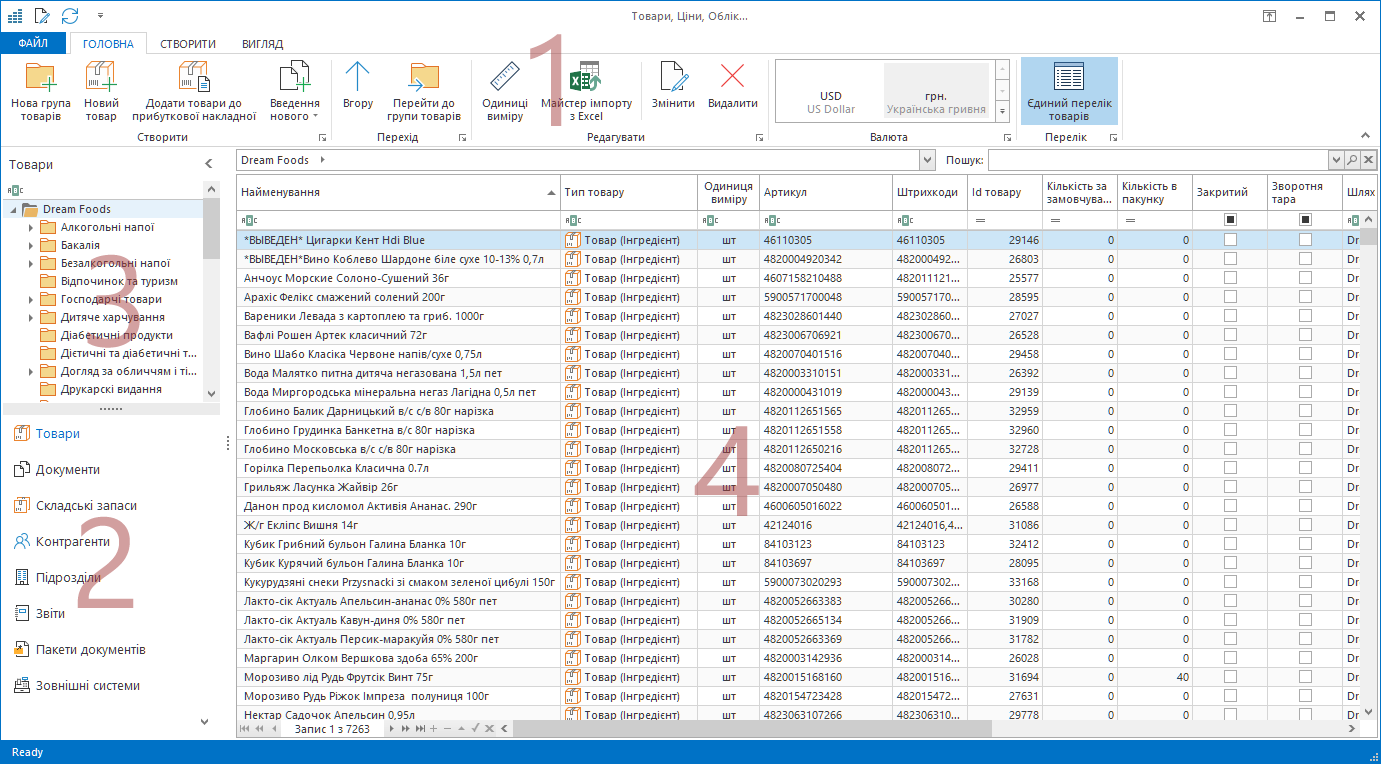Open the ФАЙЛ menu tab
1381x764 pixels.
pyautogui.click(x=33, y=44)
